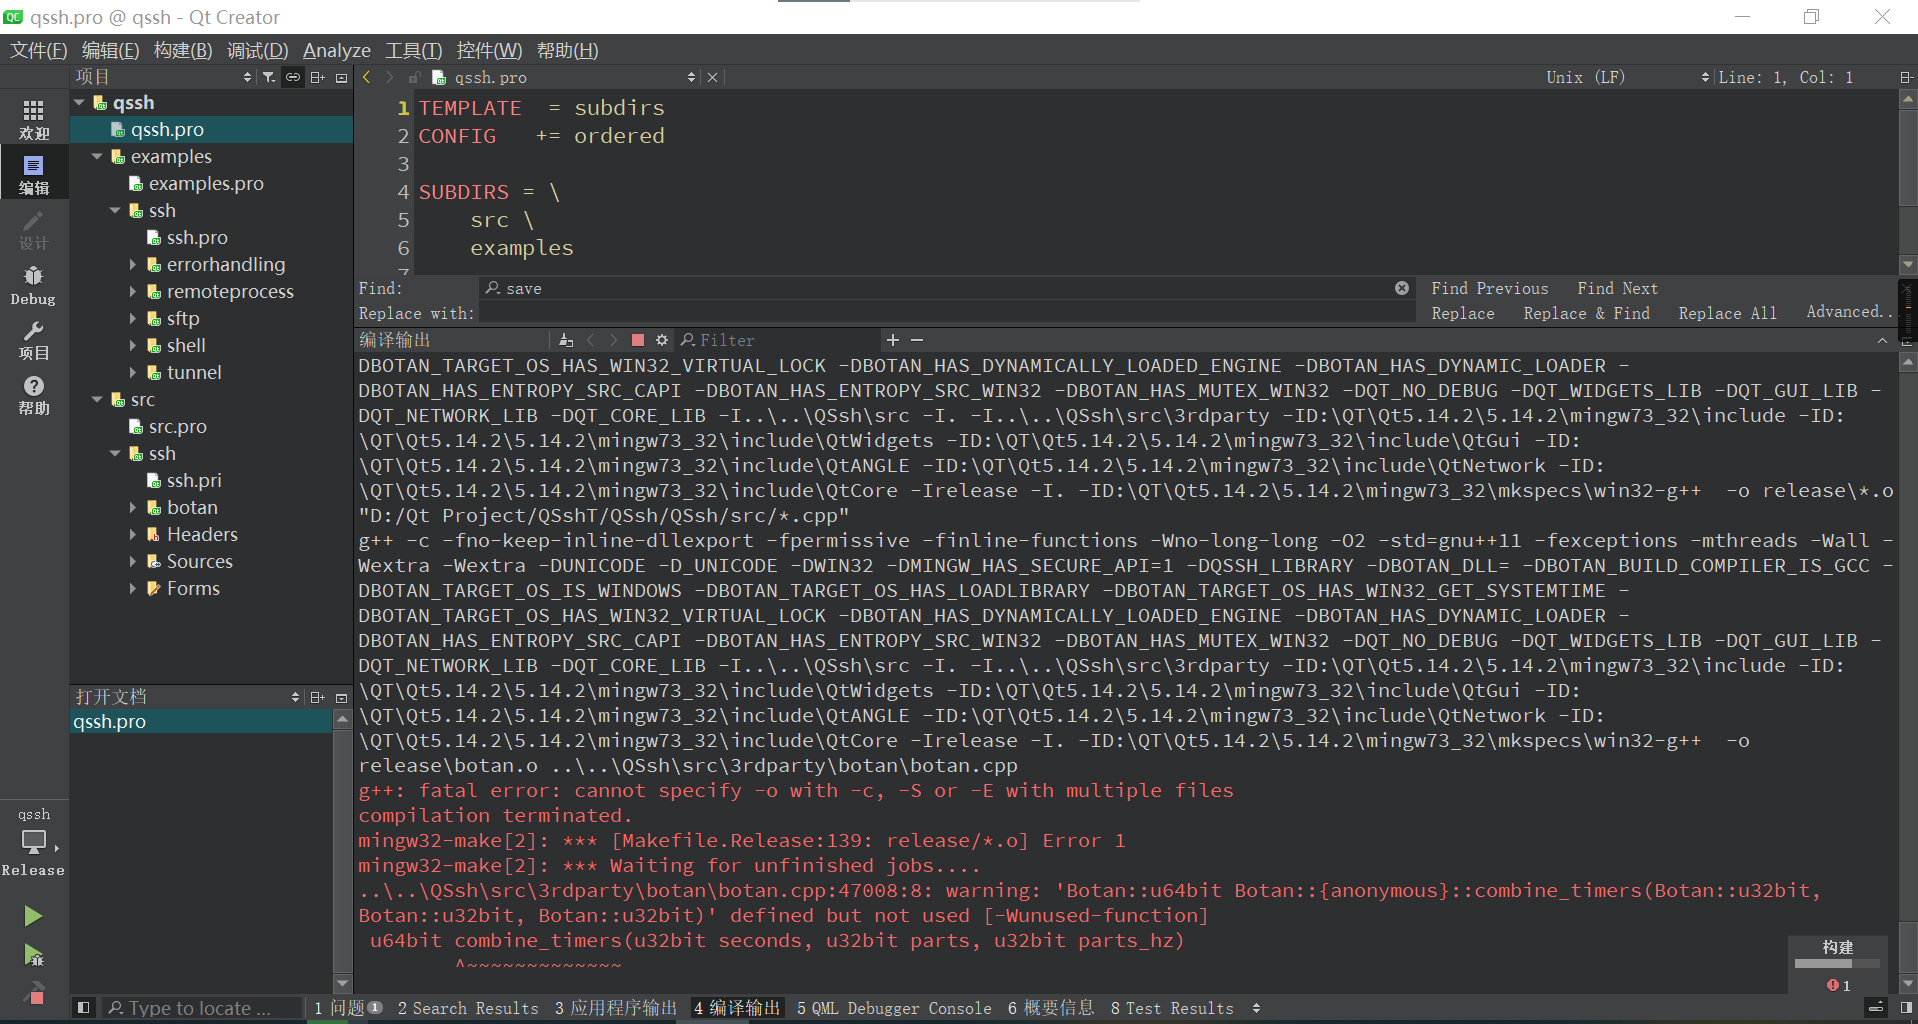Switch to 1 问题 issues pane
This screenshot has width=1918, height=1024.
(x=348, y=1008)
